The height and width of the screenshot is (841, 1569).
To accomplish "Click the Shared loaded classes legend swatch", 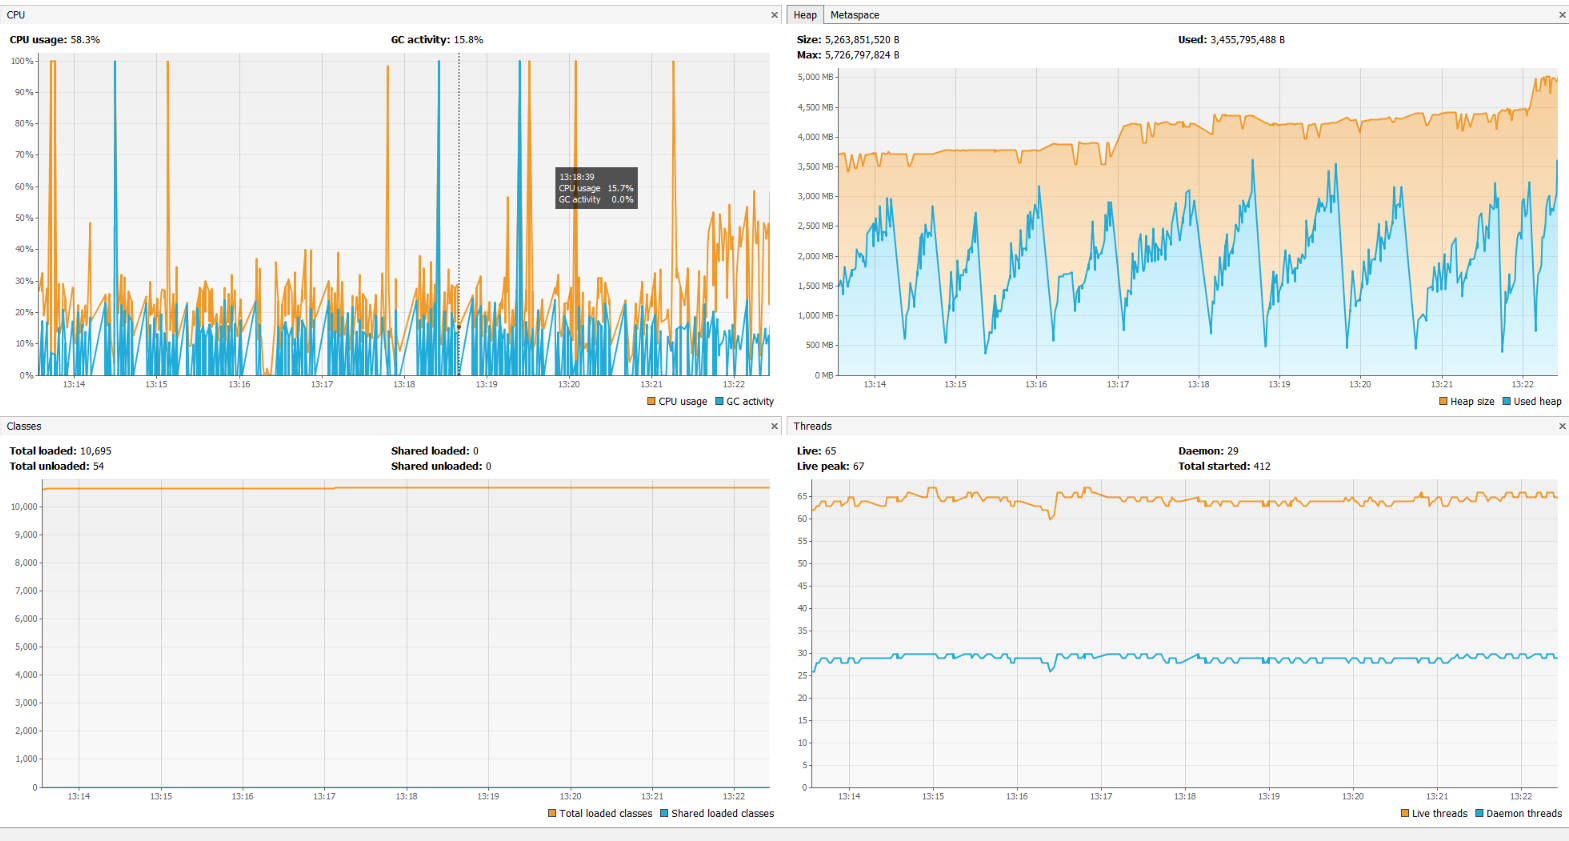I will [x=664, y=814].
